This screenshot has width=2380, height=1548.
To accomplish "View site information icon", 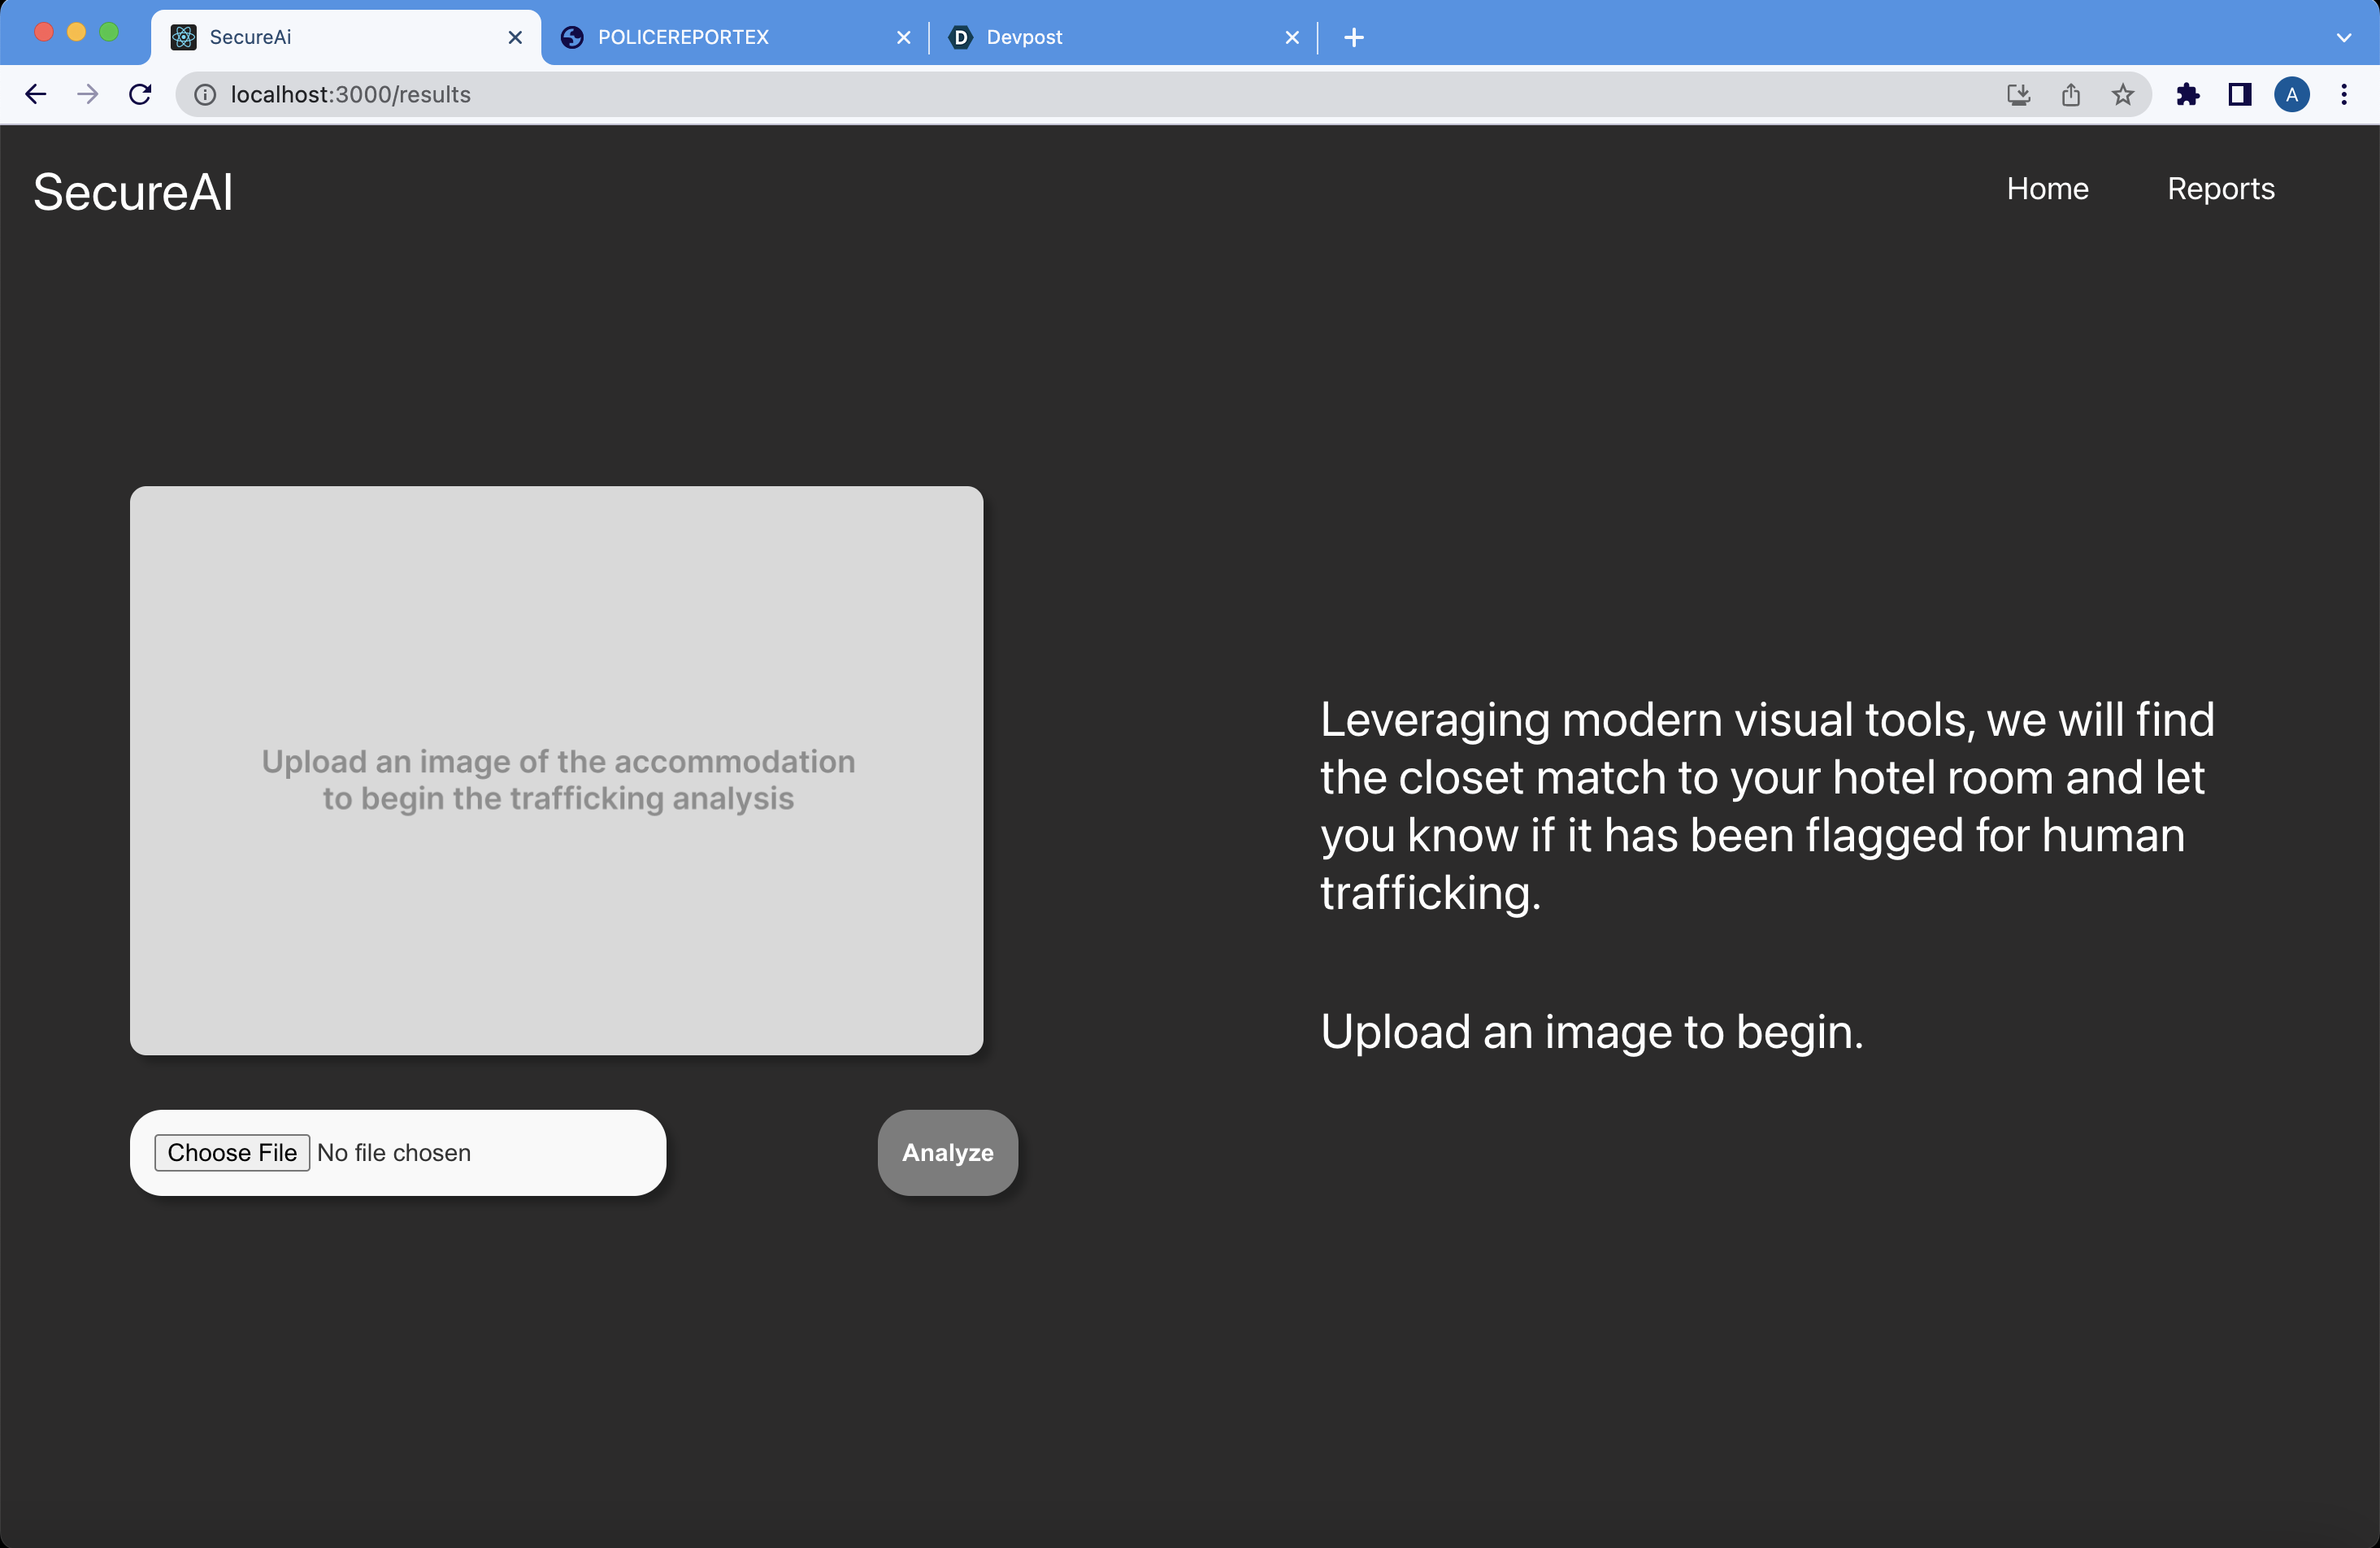I will pos(205,94).
